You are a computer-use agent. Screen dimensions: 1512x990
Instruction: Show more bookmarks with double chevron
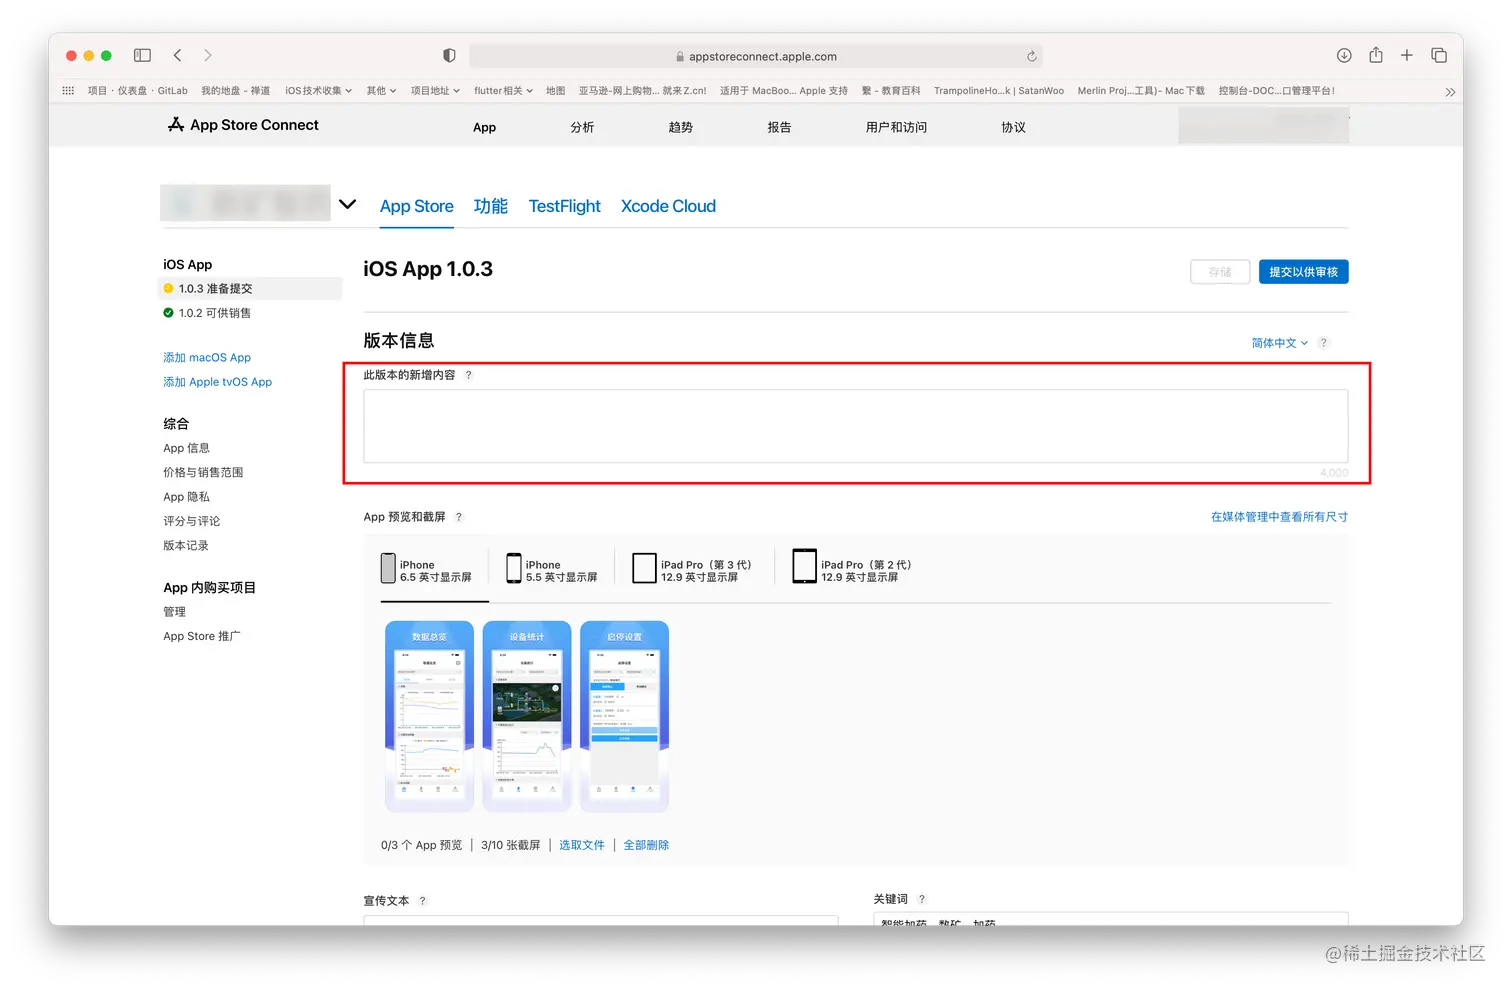point(1450,91)
